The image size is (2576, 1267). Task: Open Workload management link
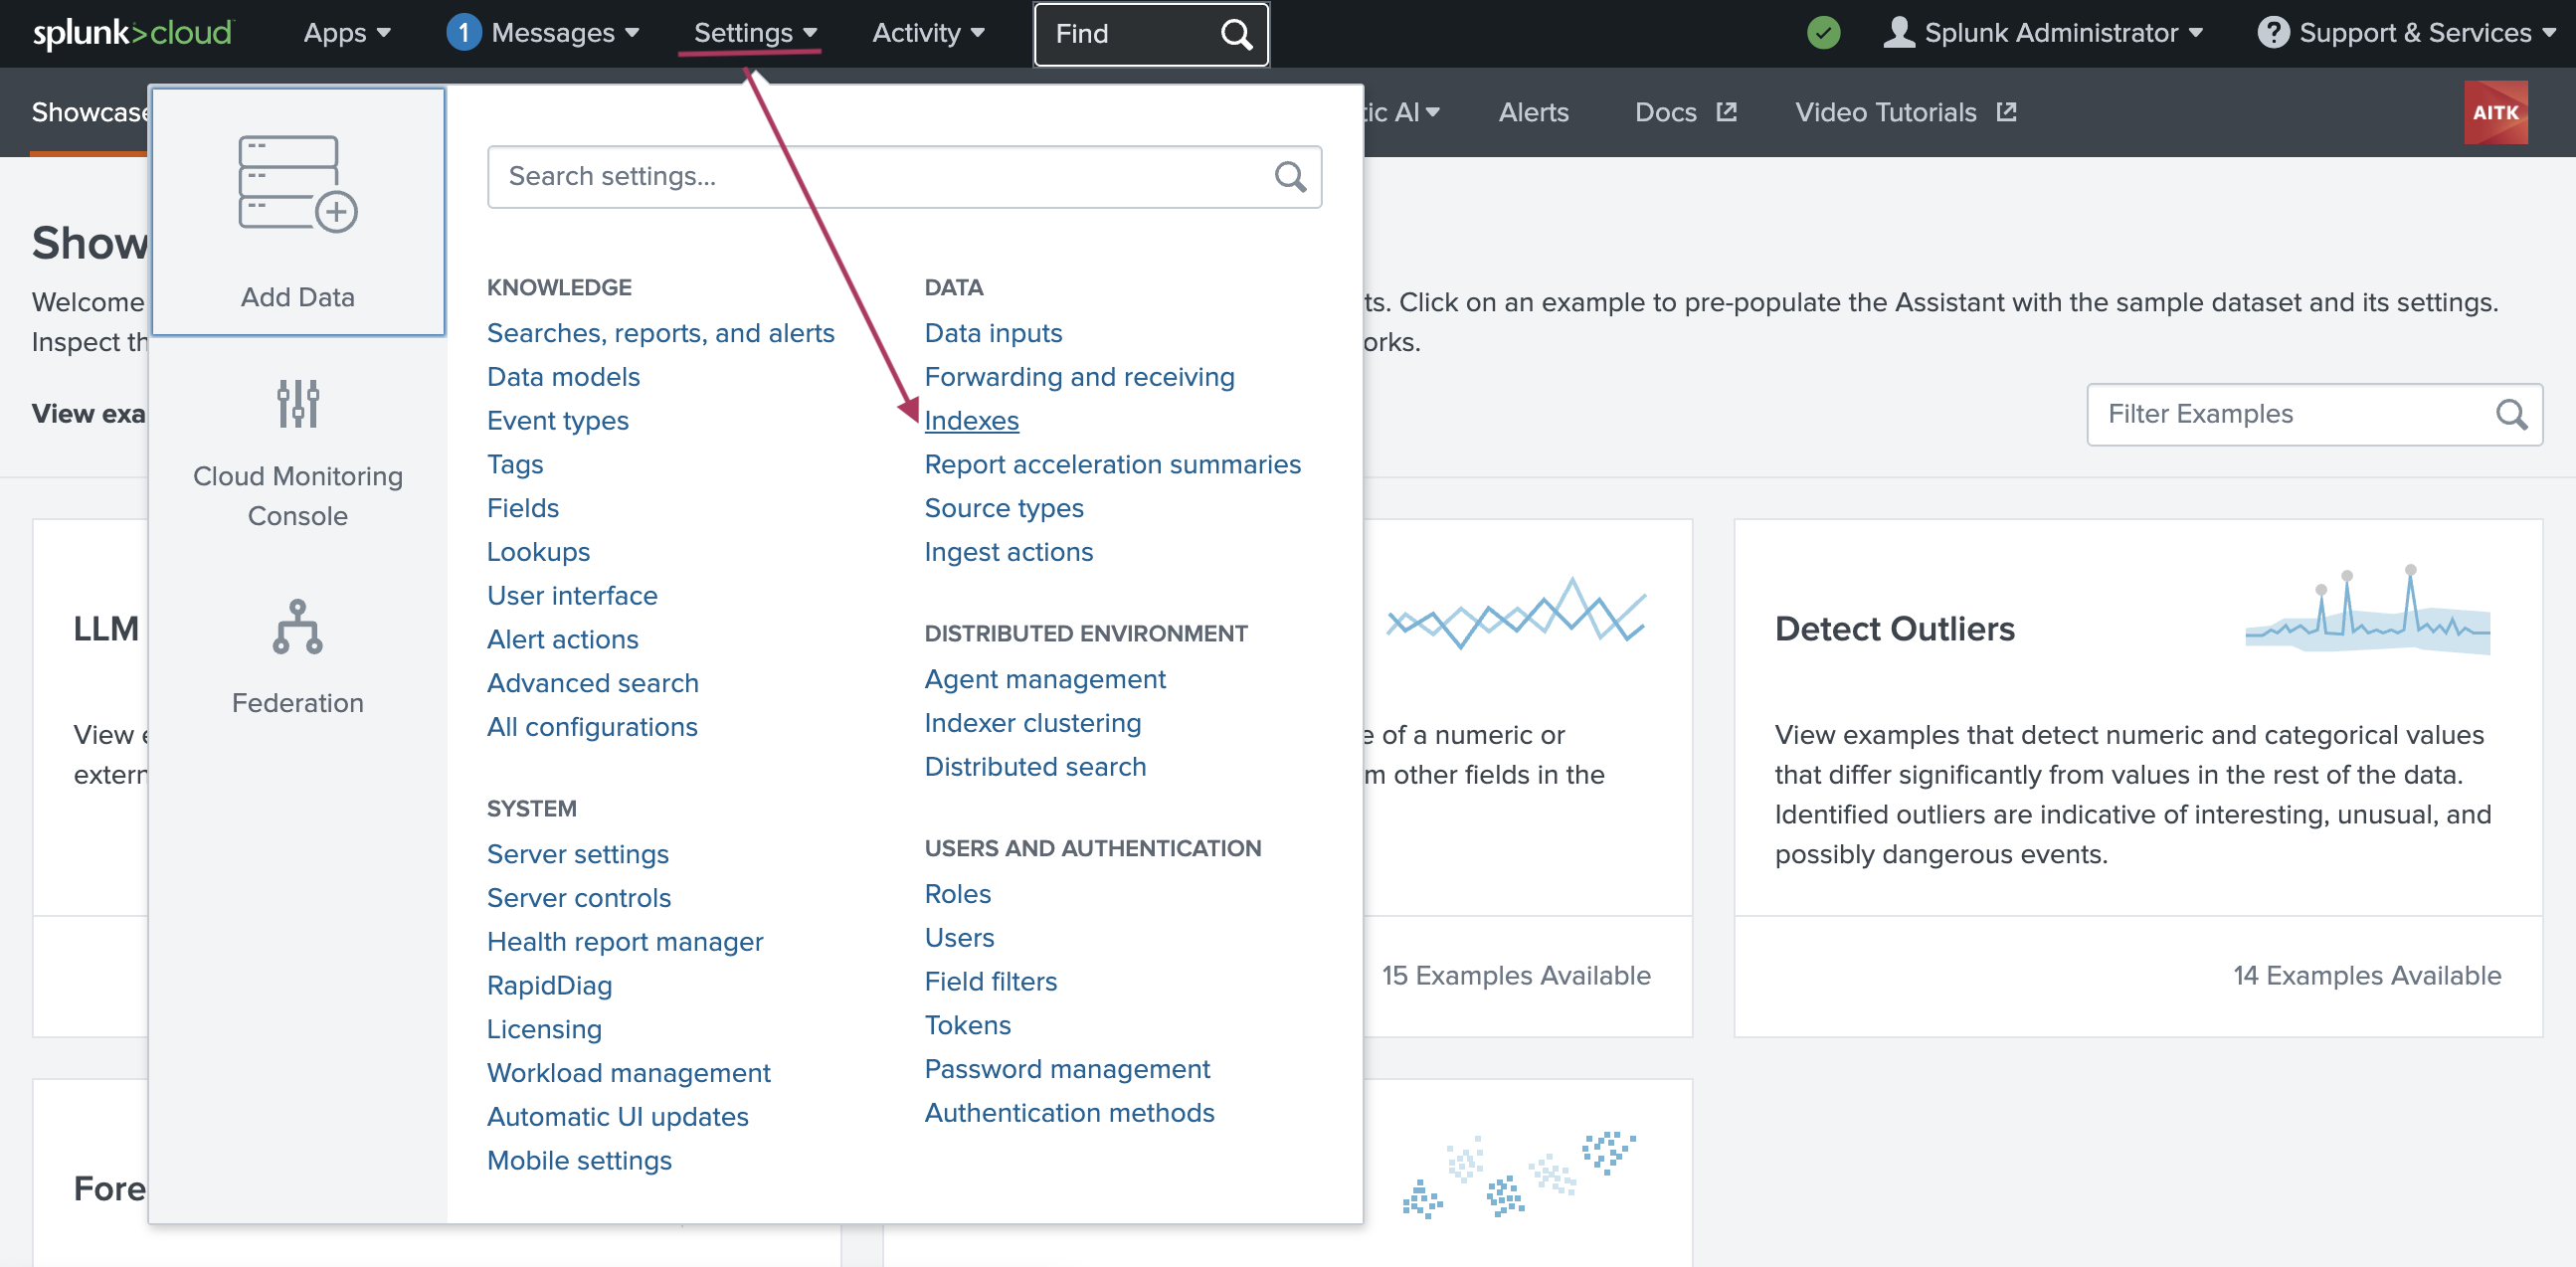(x=628, y=1073)
